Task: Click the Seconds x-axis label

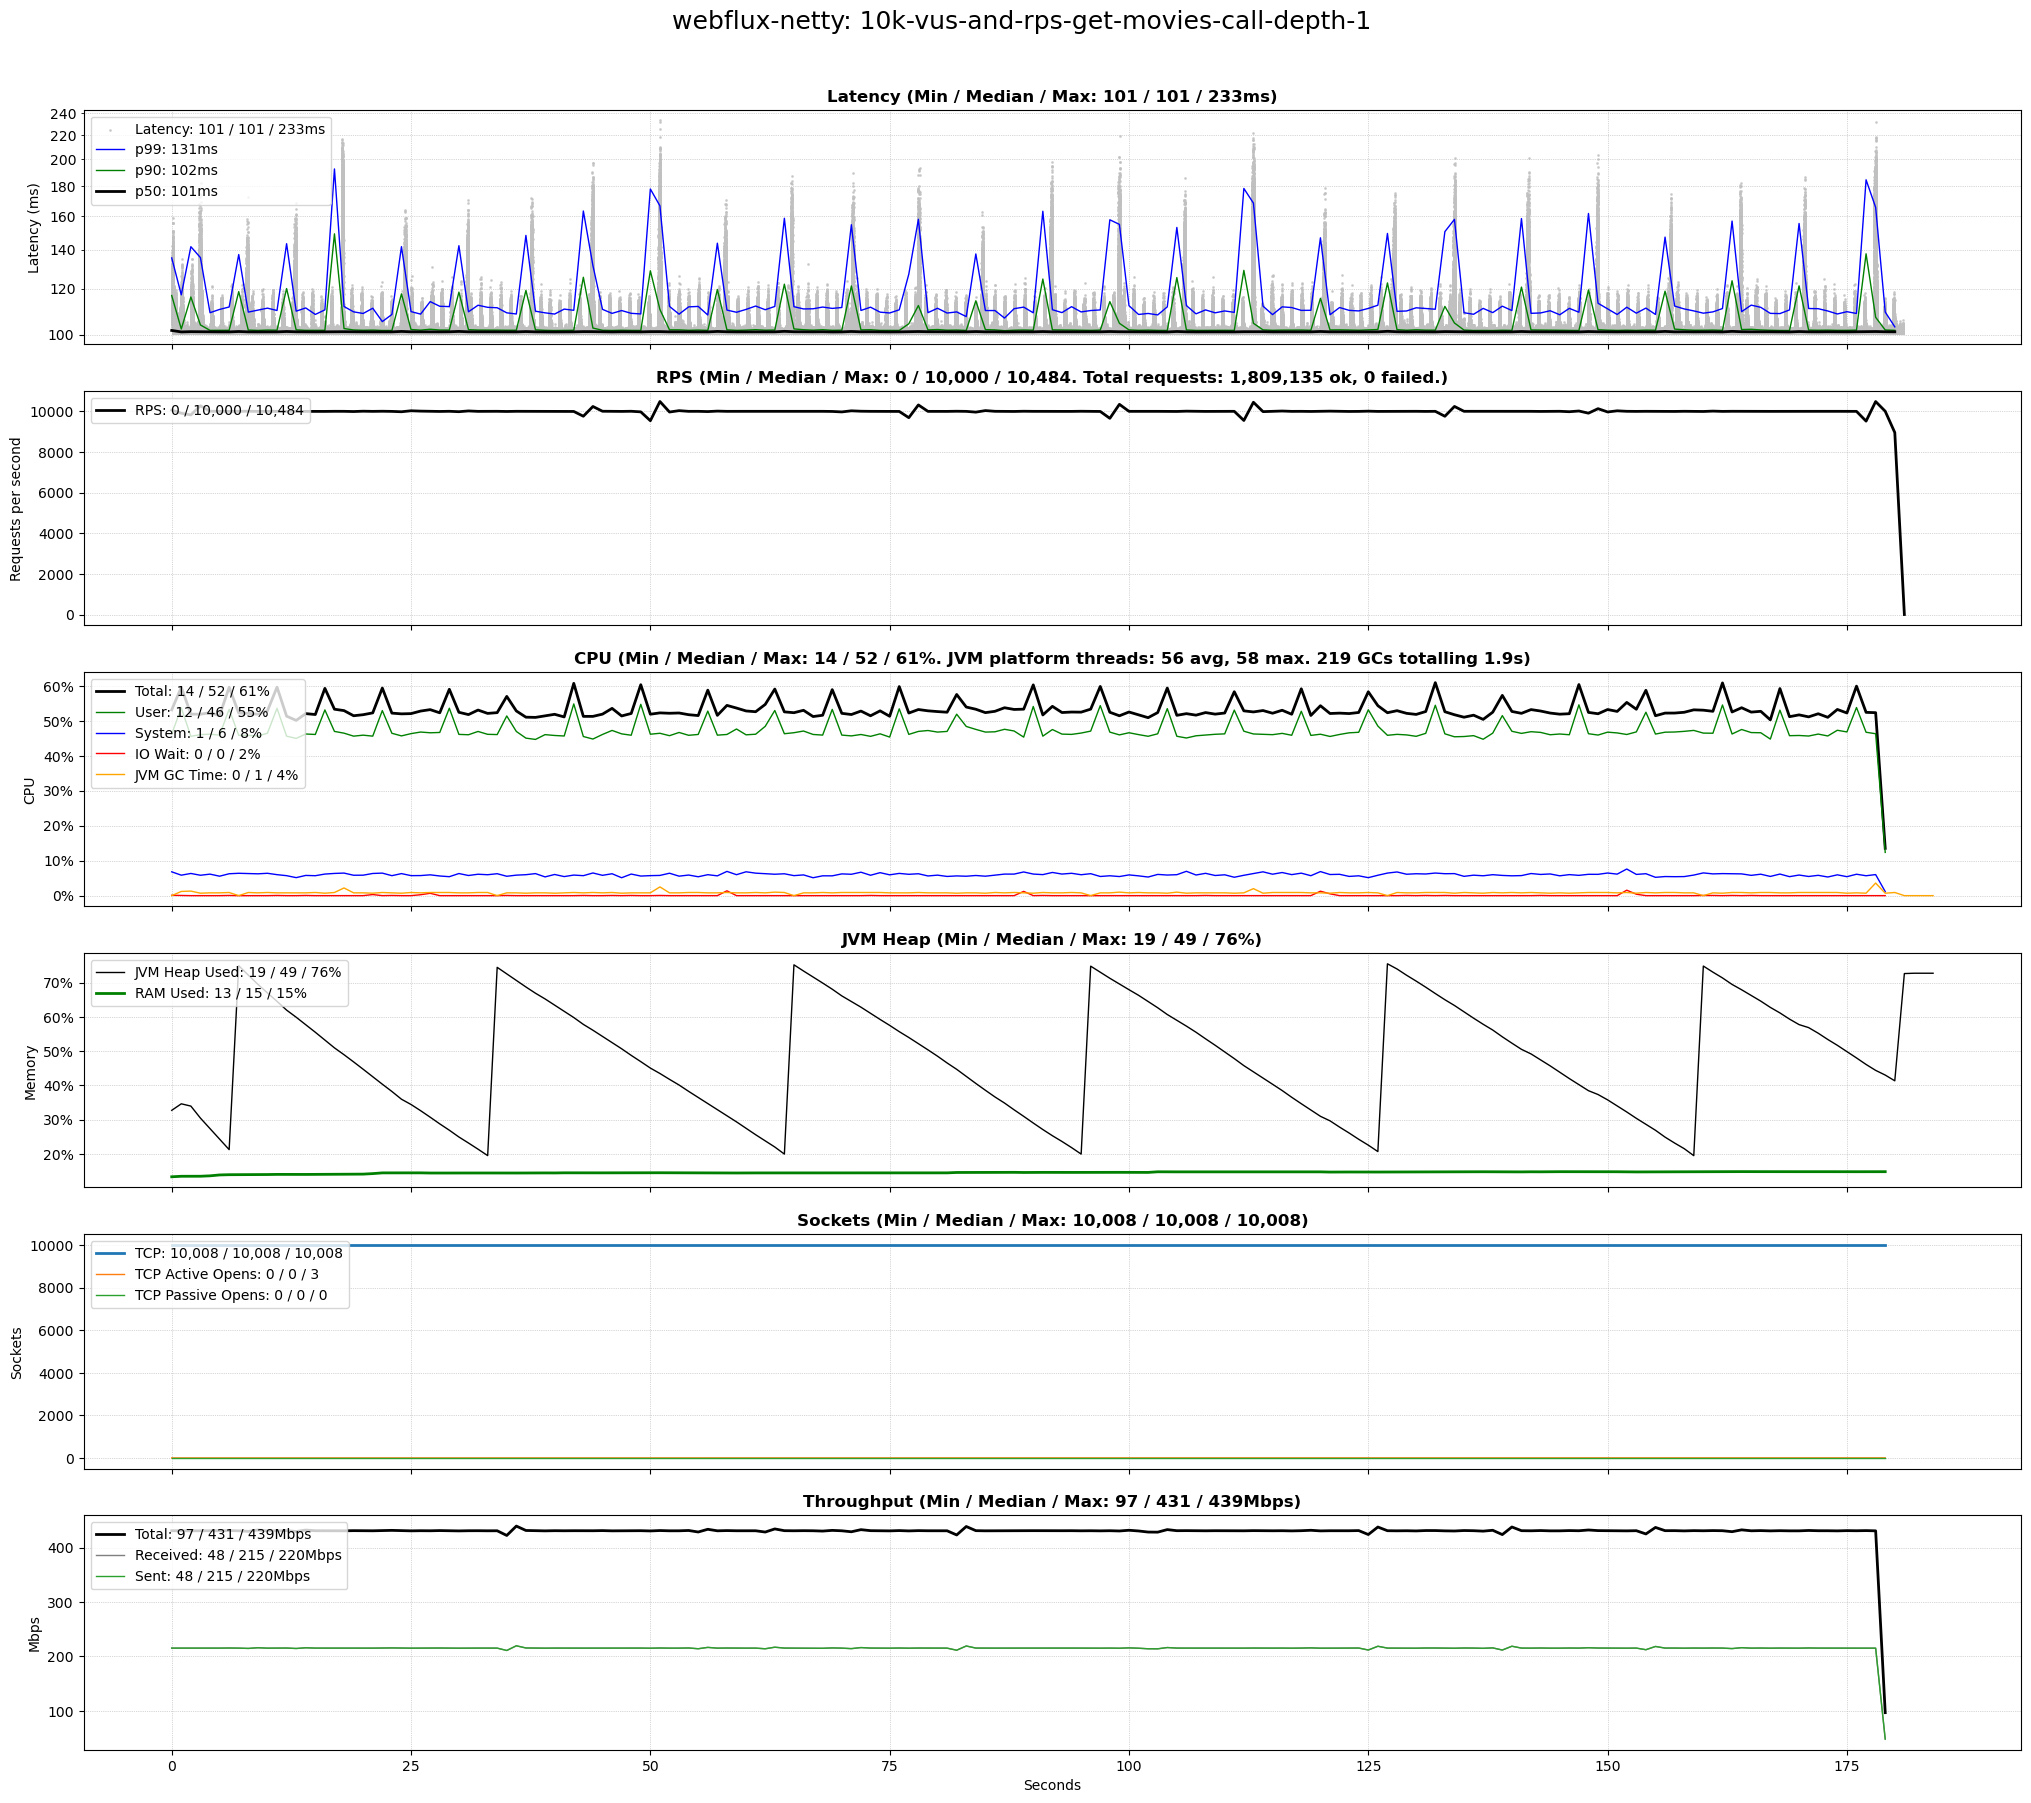Action: [1051, 1785]
